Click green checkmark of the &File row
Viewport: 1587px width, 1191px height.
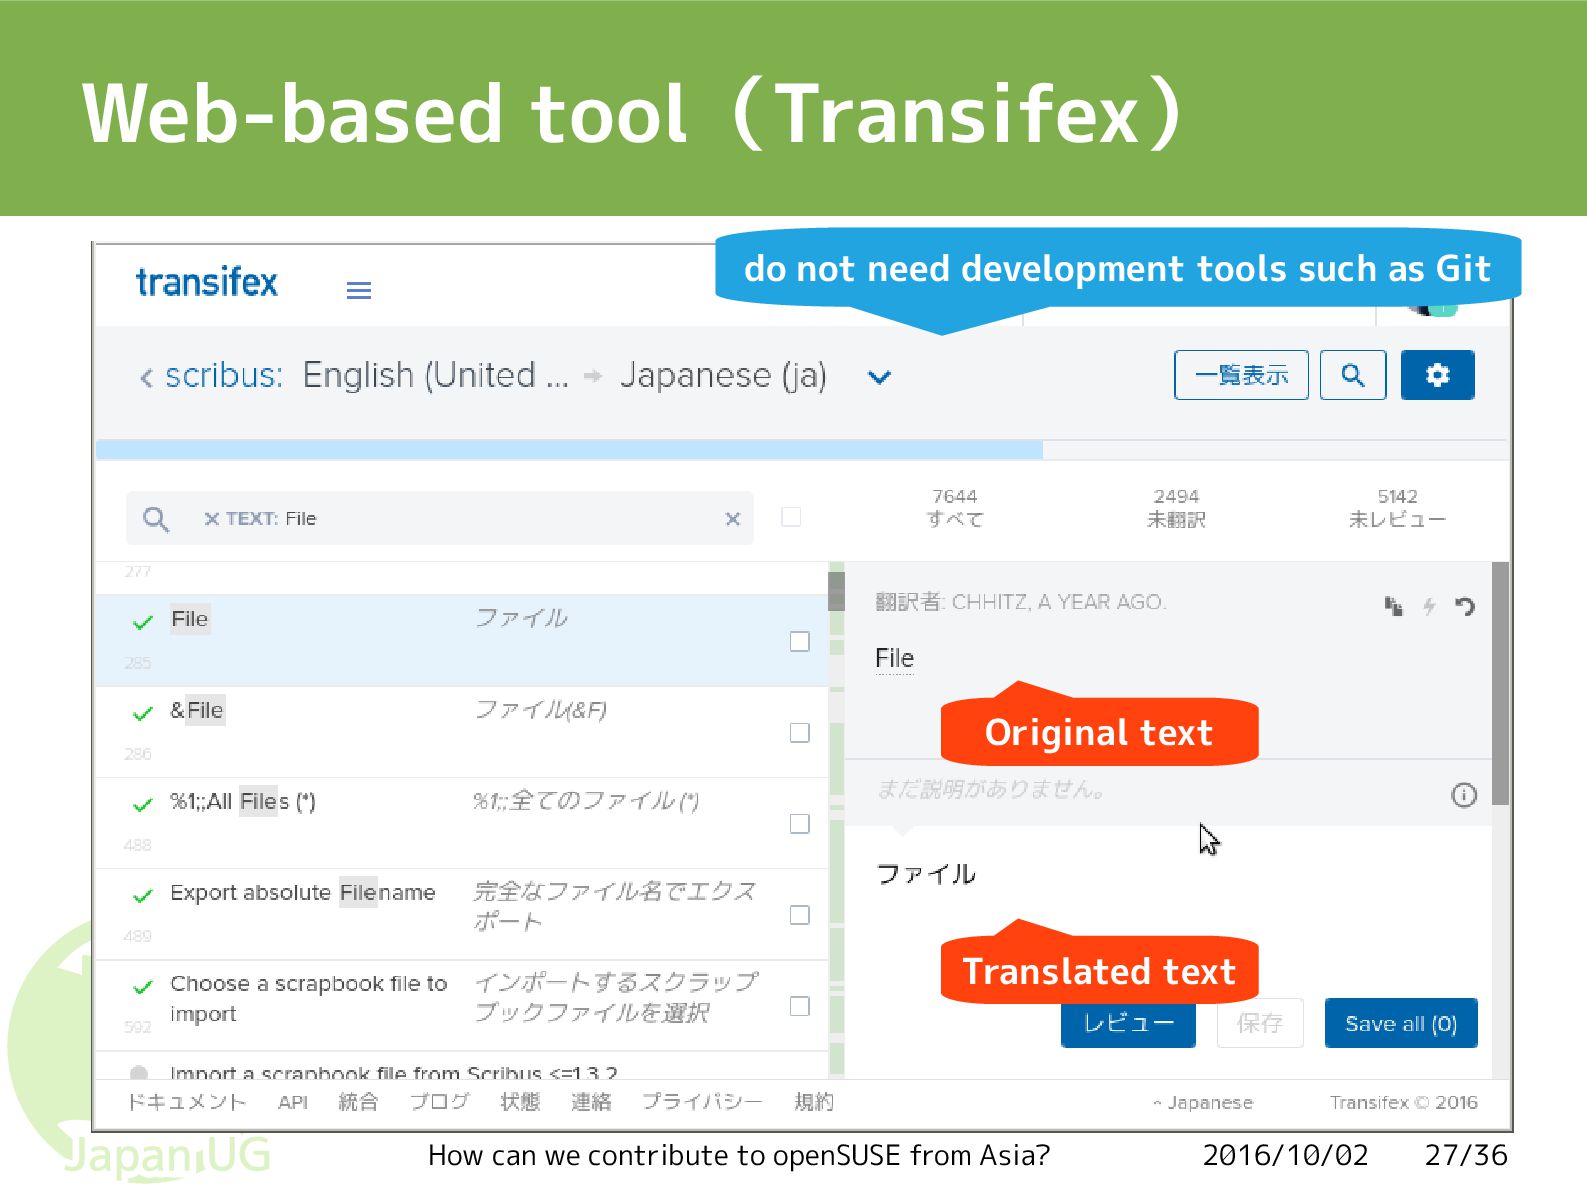click(142, 713)
